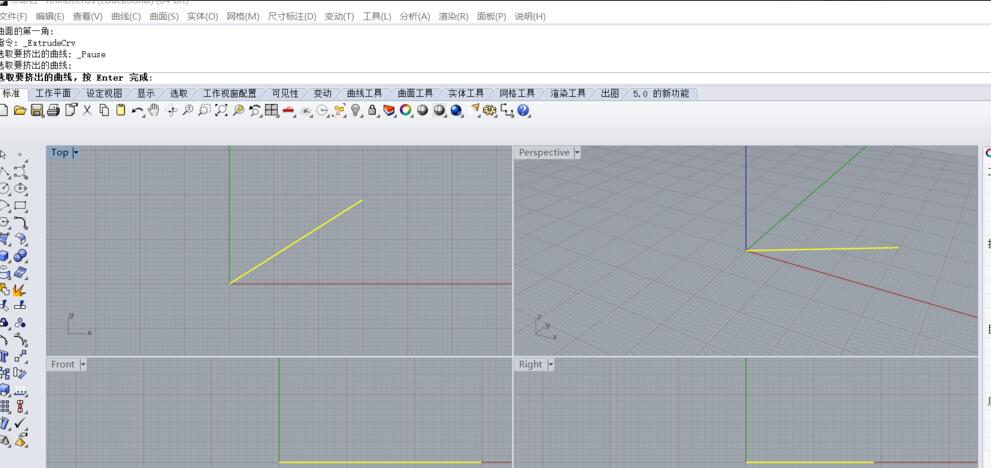
Task: Open the 曲线(C) menu
Action: 126,16
